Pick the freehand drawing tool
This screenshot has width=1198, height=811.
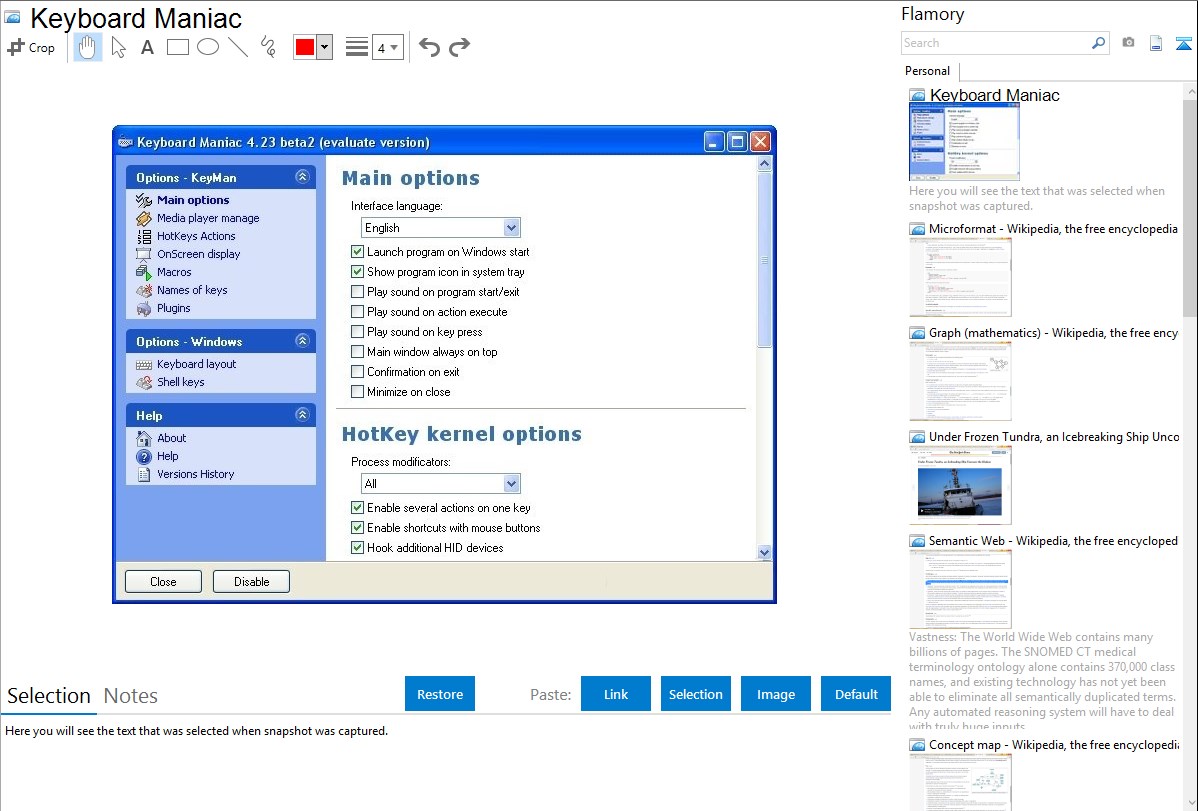tap(268, 47)
